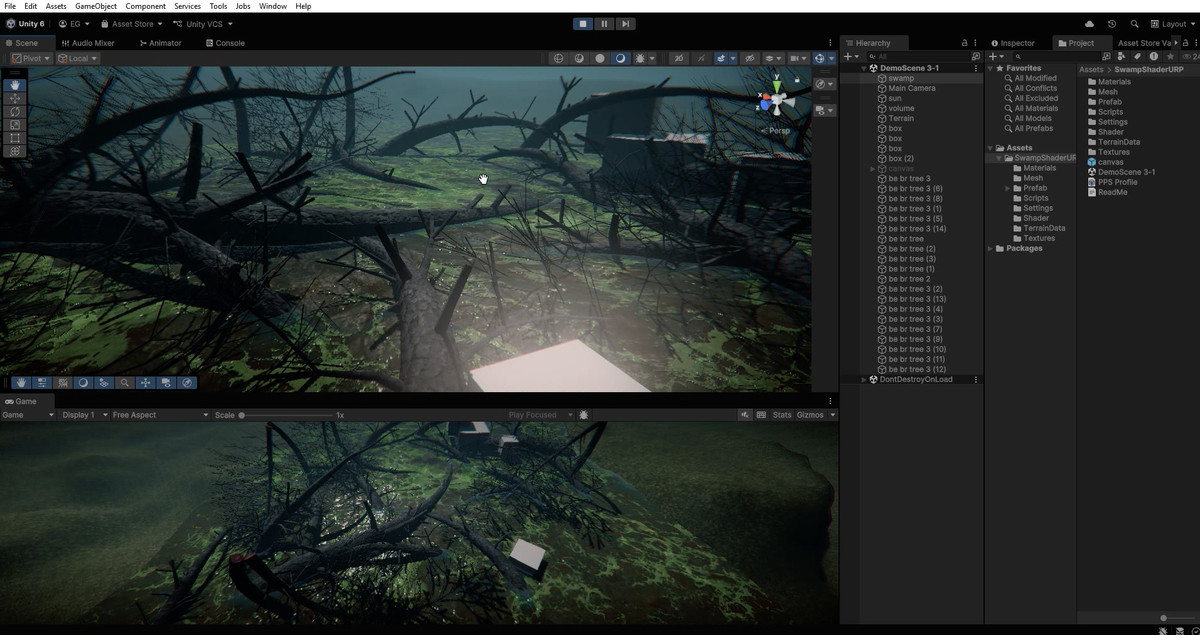Expand the Packages folder in Project
This screenshot has height=635, width=1200.
(991, 248)
